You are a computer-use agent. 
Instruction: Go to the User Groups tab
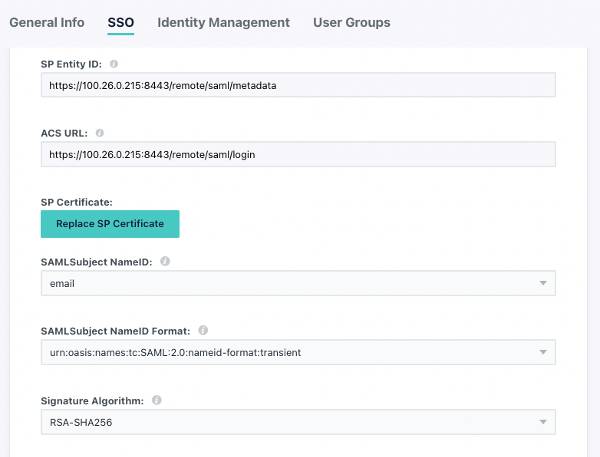[351, 22]
